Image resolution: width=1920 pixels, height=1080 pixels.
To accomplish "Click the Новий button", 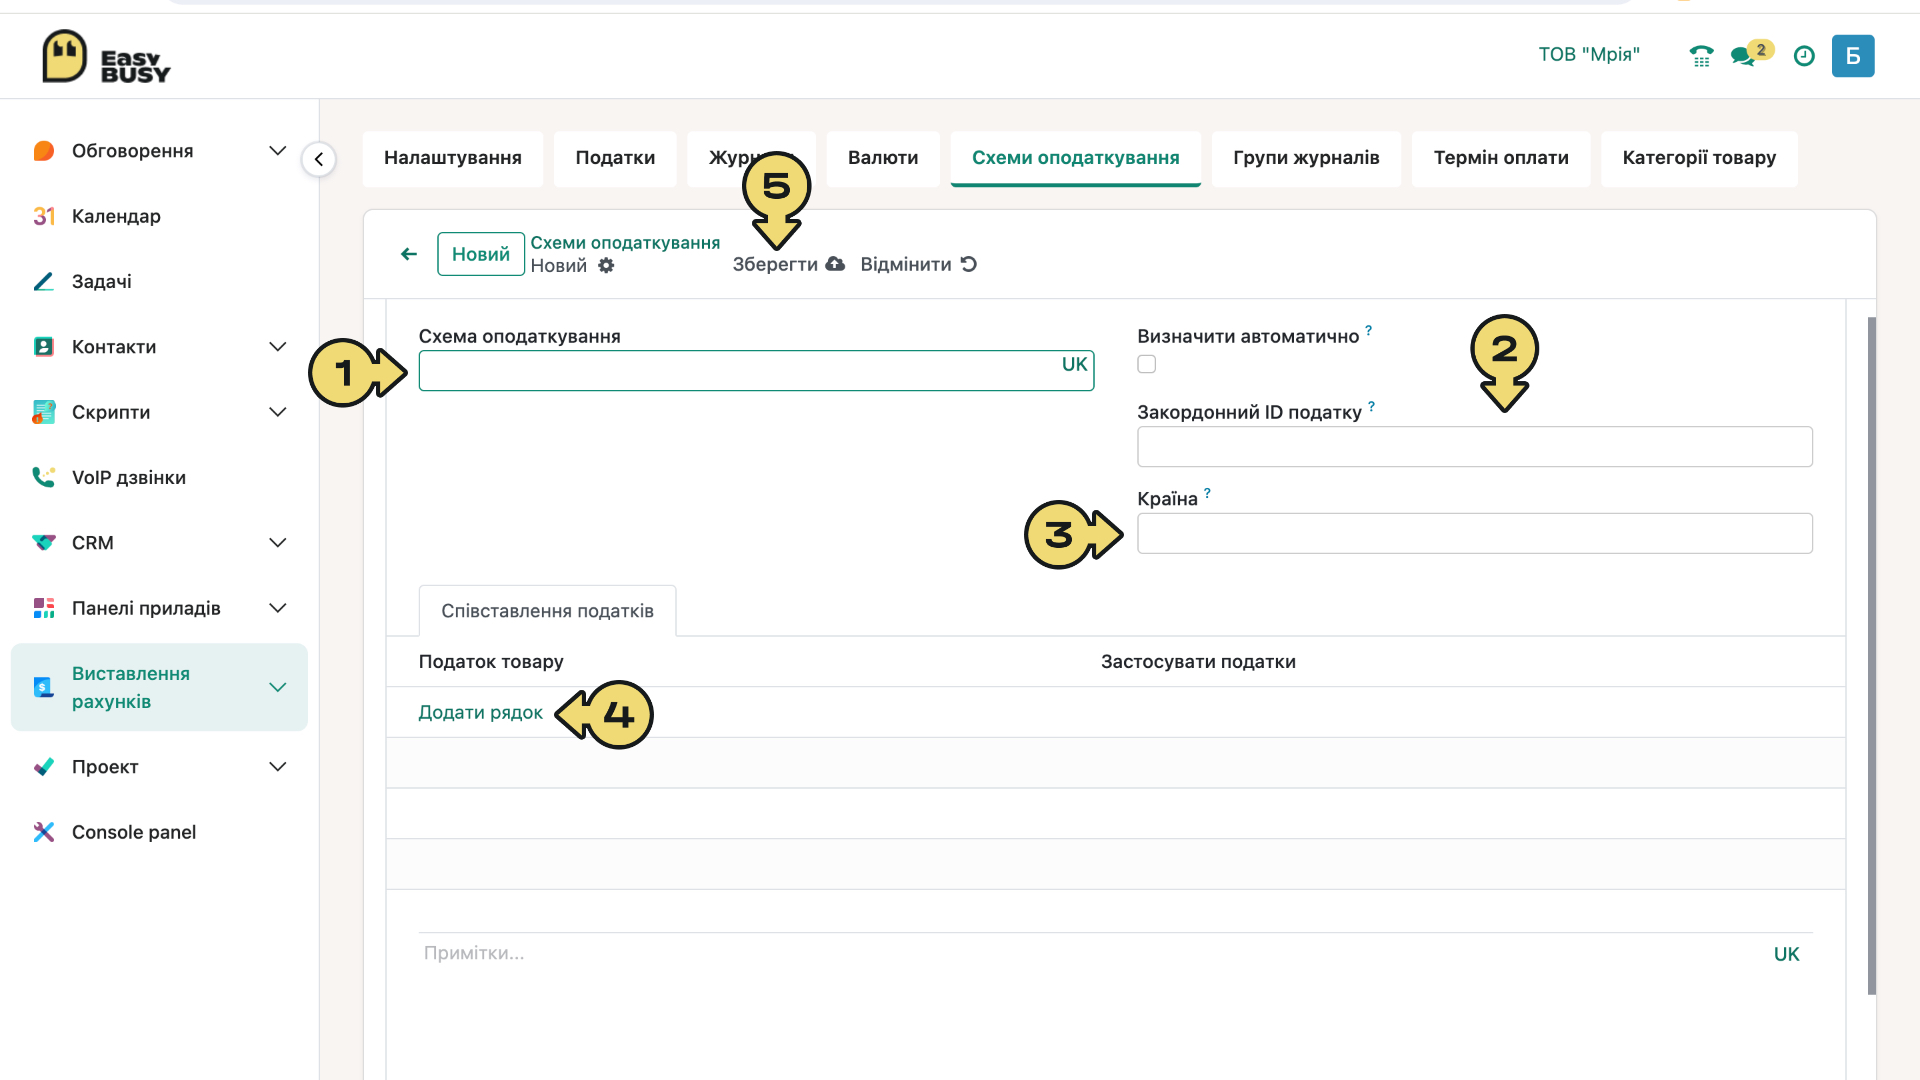I will pyautogui.click(x=480, y=254).
